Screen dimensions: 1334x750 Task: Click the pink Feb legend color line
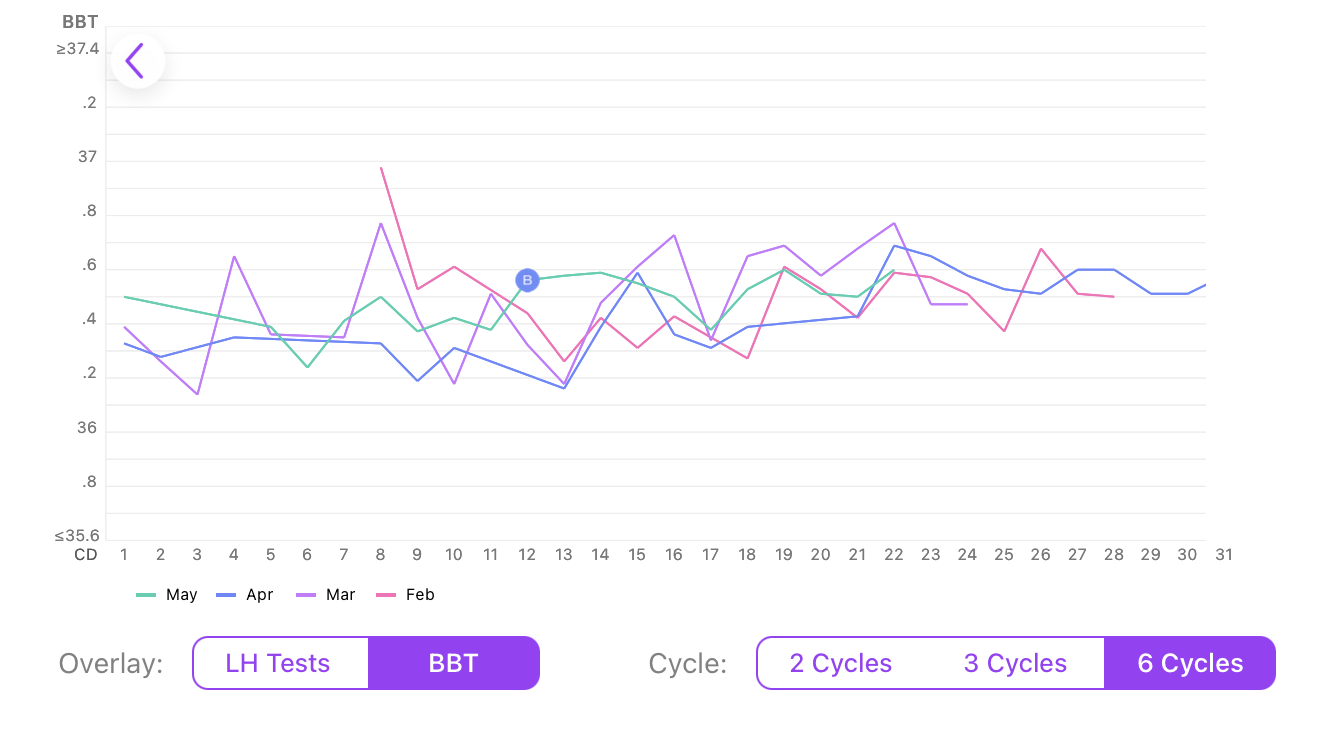tap(386, 595)
